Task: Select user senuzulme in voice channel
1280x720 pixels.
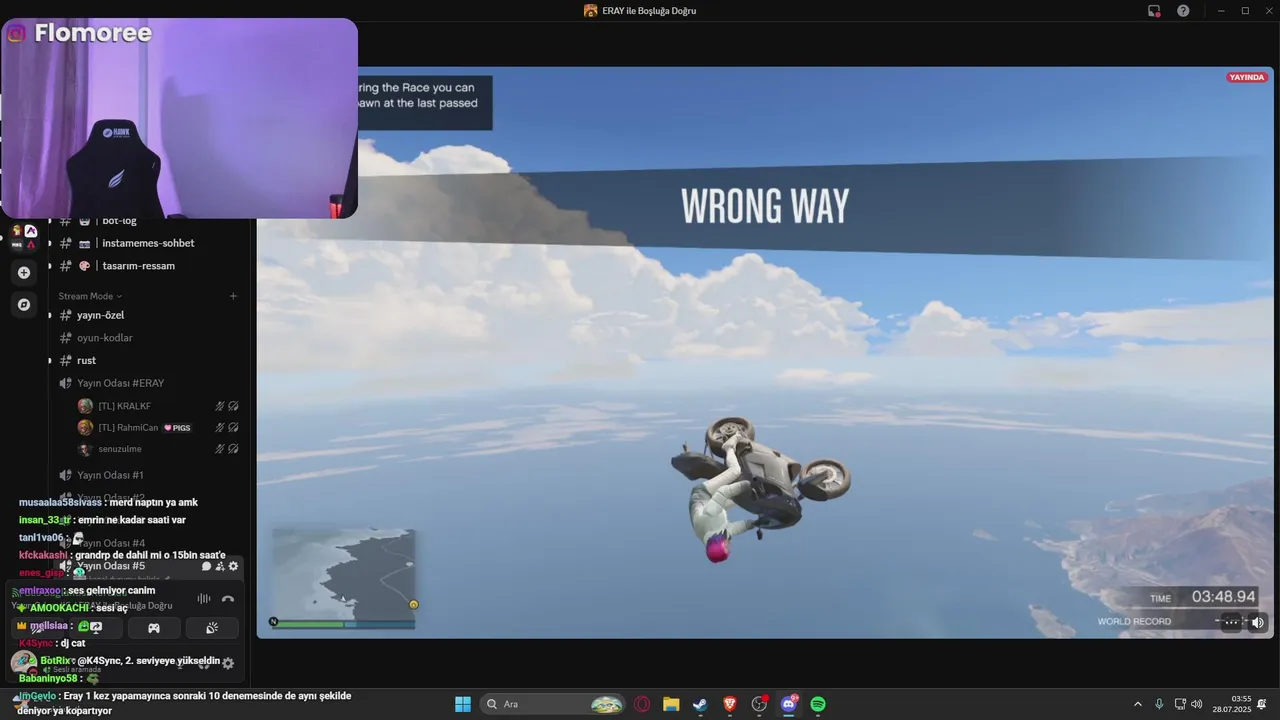Action: click(120, 450)
